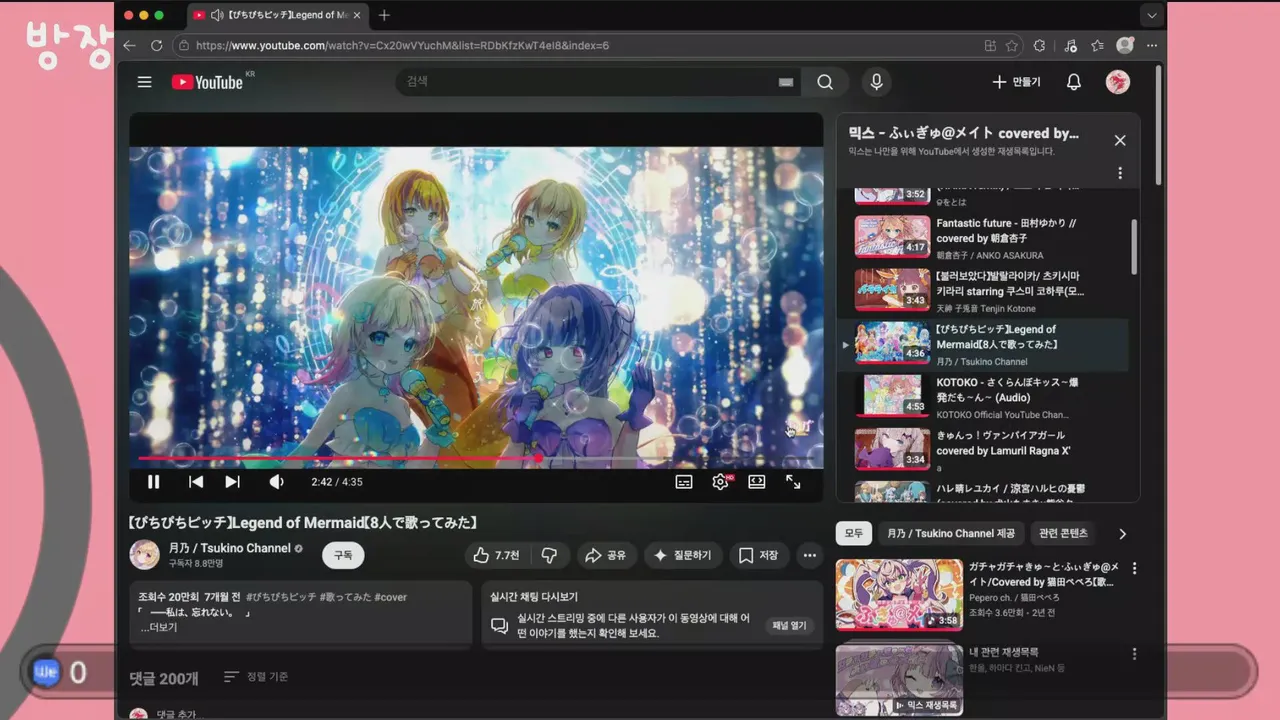Open the browser's three-dot settings menu
Image resolution: width=1280 pixels, height=720 pixels.
pos(1152,45)
